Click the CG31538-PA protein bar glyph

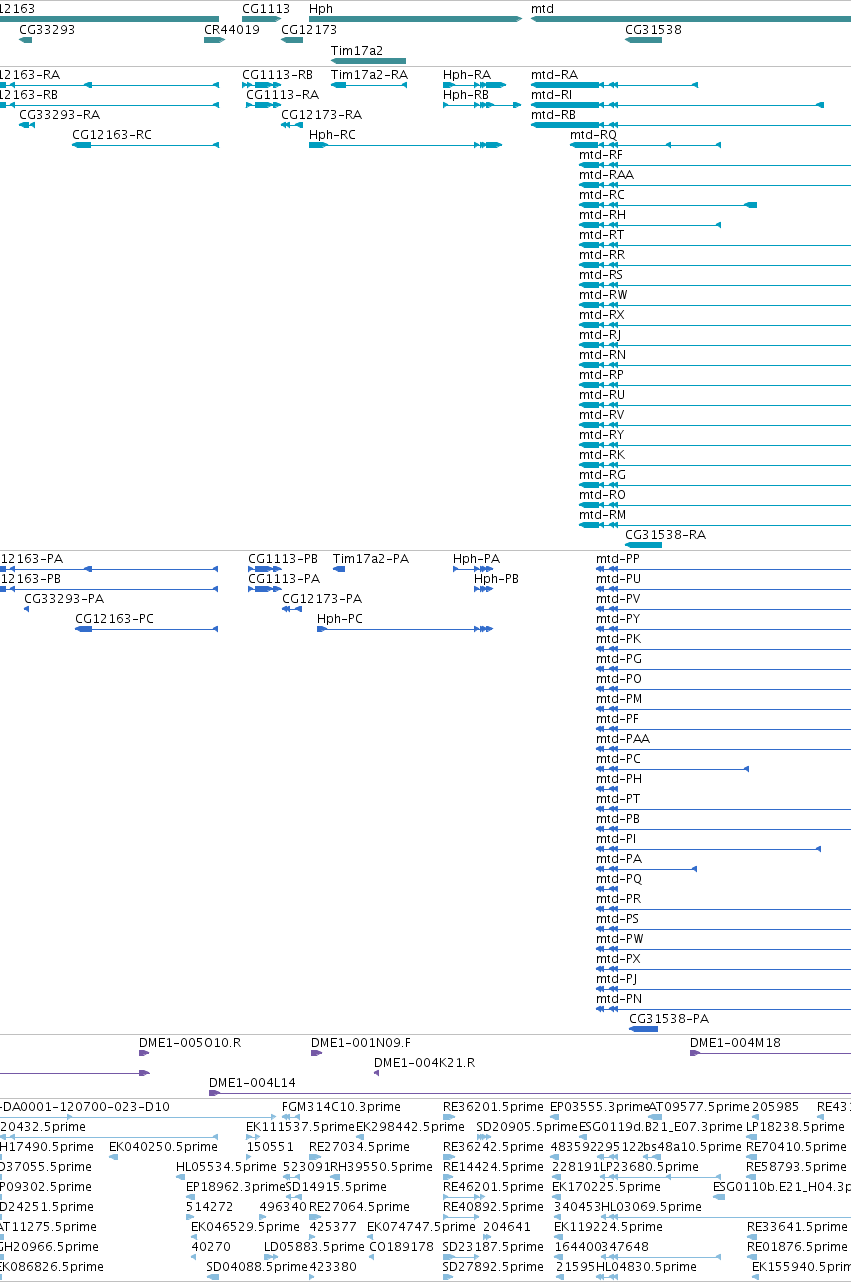[643, 1029]
